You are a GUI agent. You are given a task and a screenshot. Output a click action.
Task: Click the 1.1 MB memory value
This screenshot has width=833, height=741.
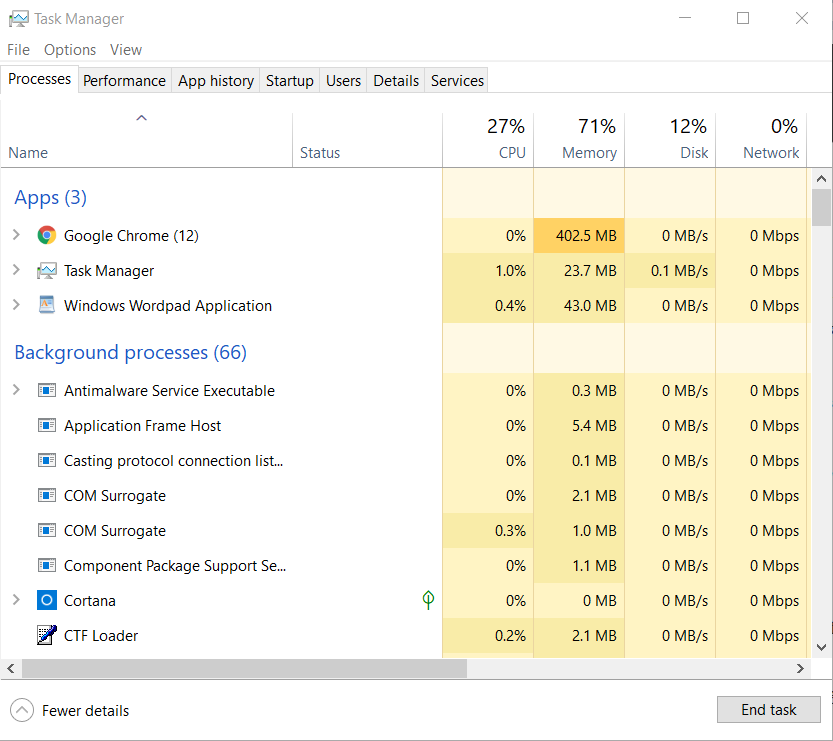594,566
